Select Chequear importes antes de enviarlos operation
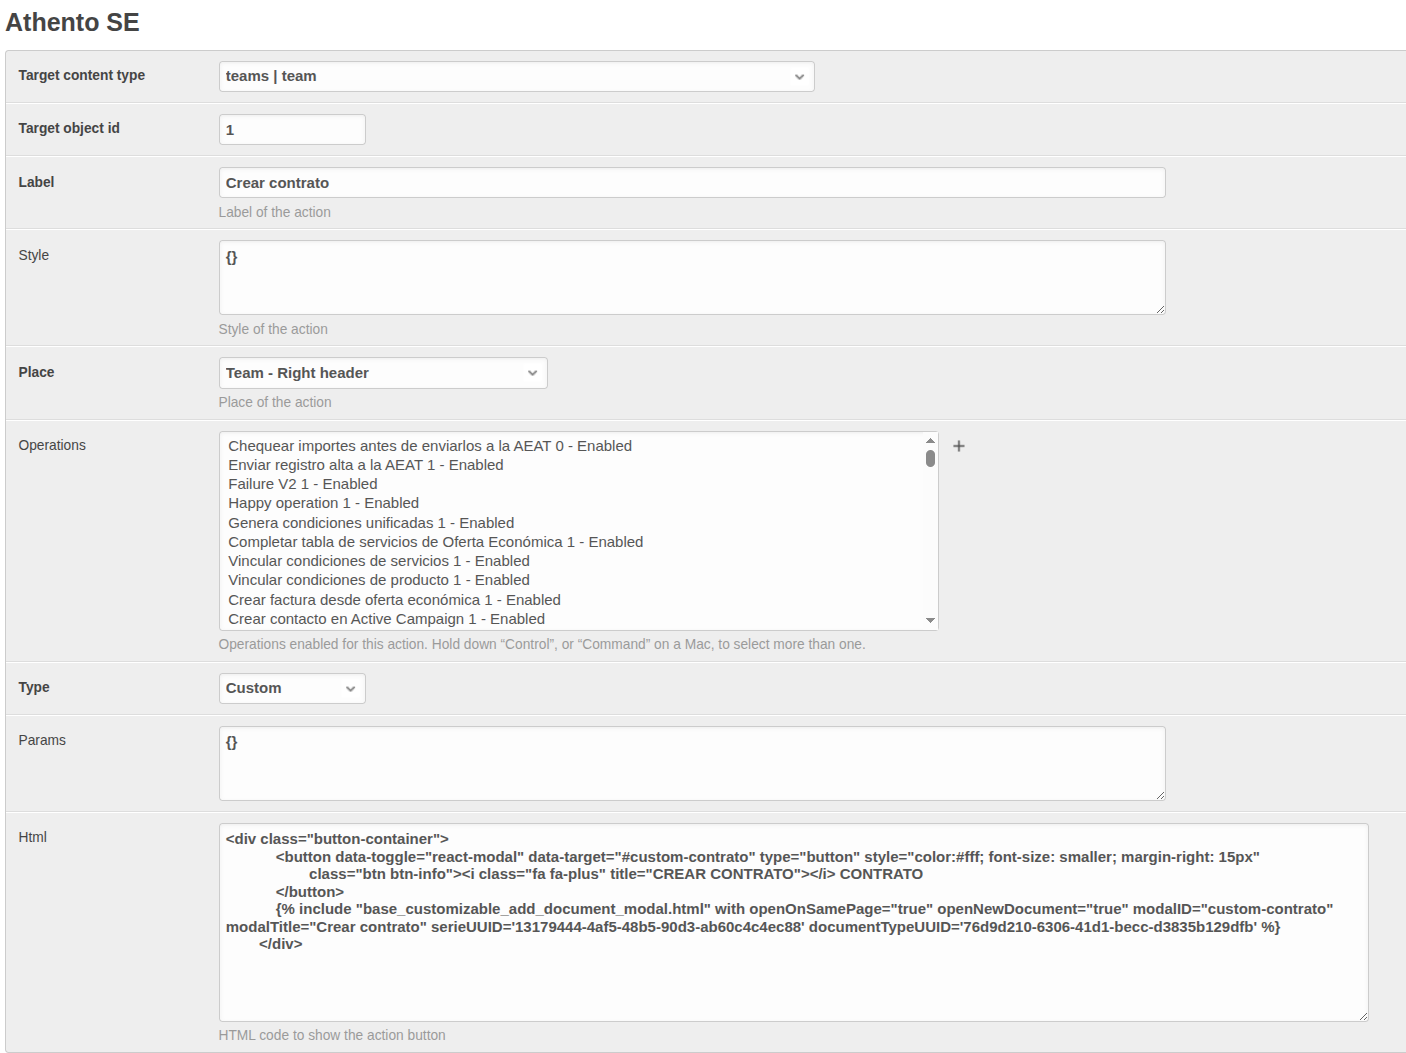 tap(430, 446)
